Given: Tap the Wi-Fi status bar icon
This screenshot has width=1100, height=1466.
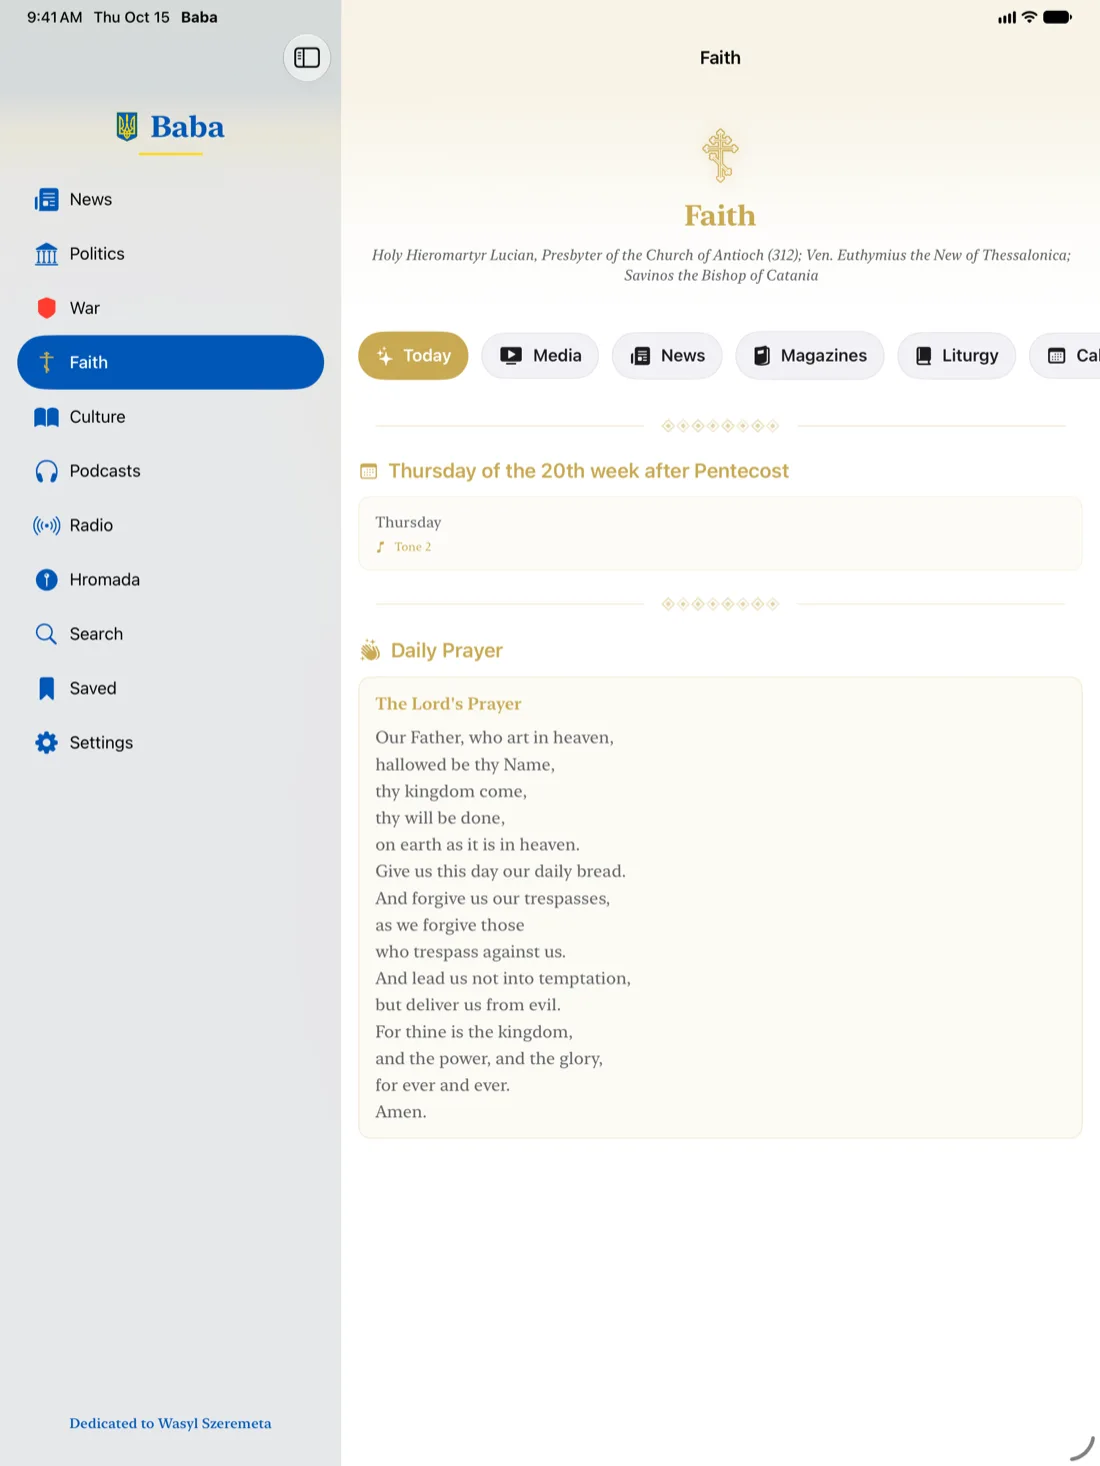Looking at the screenshot, I should (1029, 17).
